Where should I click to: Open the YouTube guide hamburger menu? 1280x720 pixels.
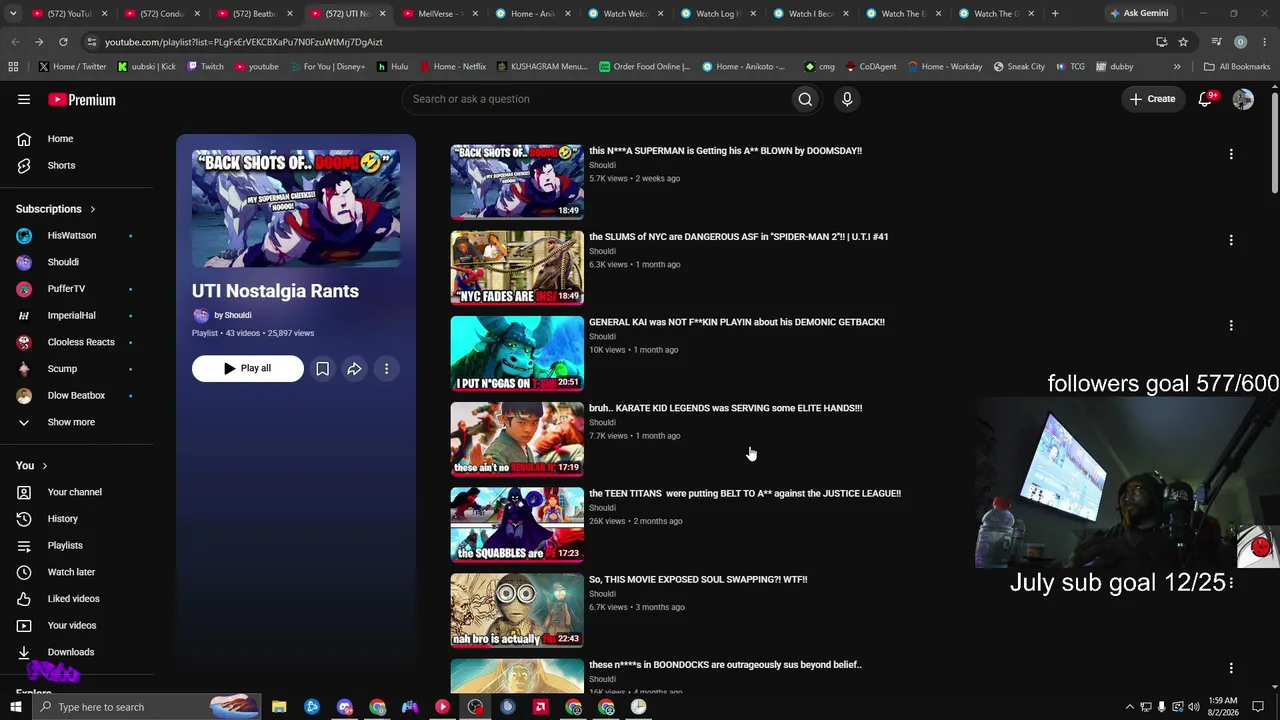(24, 99)
